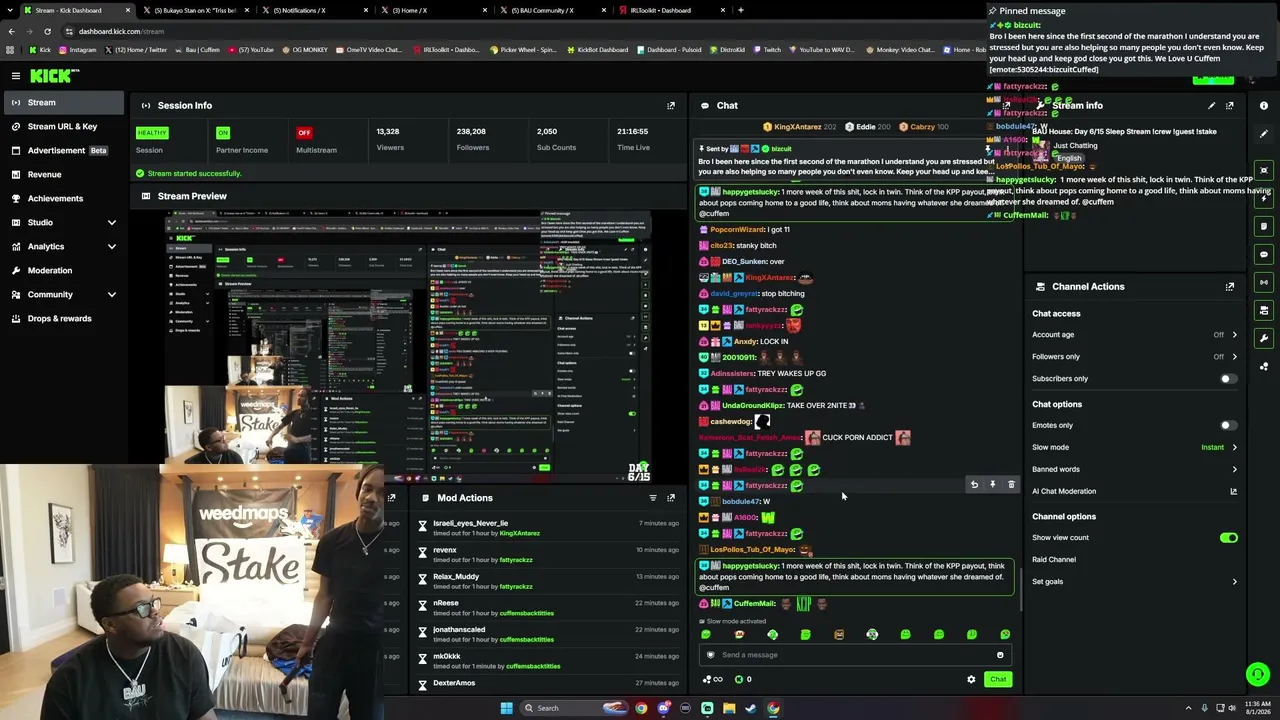Pop out the Mod Actions panel
The image size is (1280, 720).
[x=671, y=498]
